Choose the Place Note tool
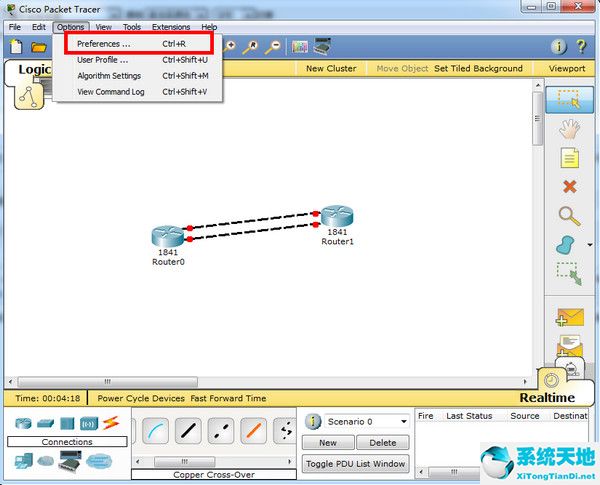600x485 pixels. tap(569, 158)
